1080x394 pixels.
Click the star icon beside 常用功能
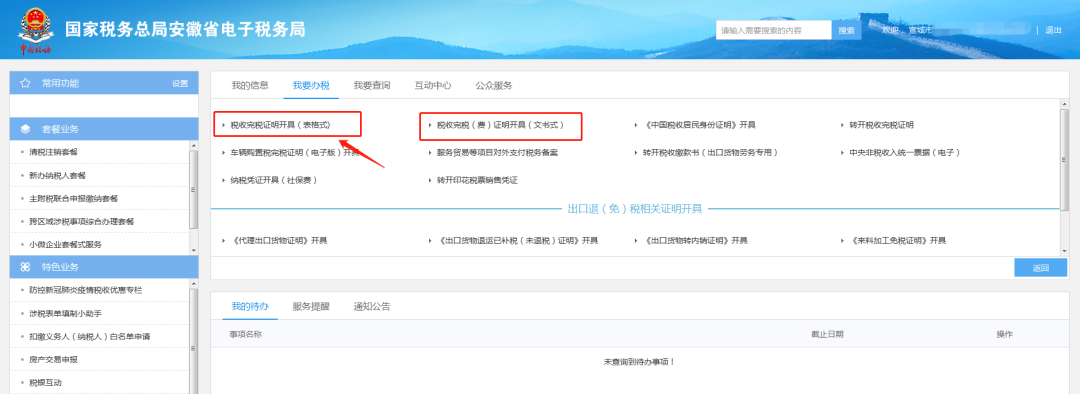25,83
